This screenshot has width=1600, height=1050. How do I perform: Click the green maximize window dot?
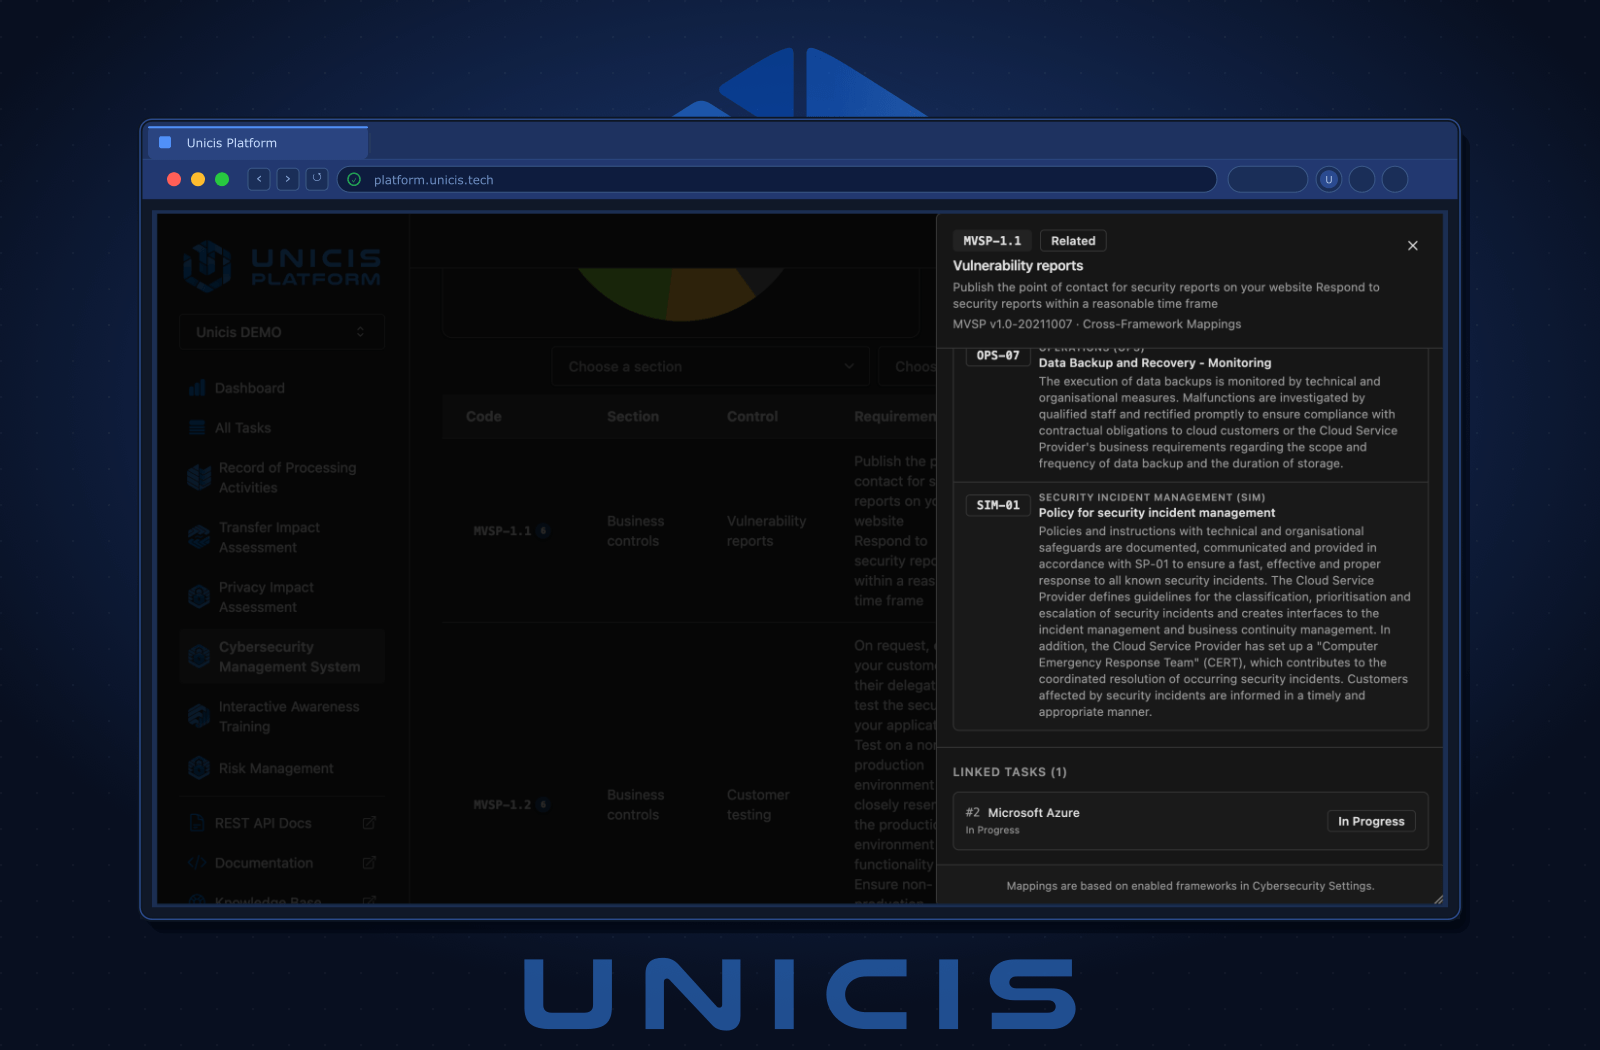pos(222,179)
